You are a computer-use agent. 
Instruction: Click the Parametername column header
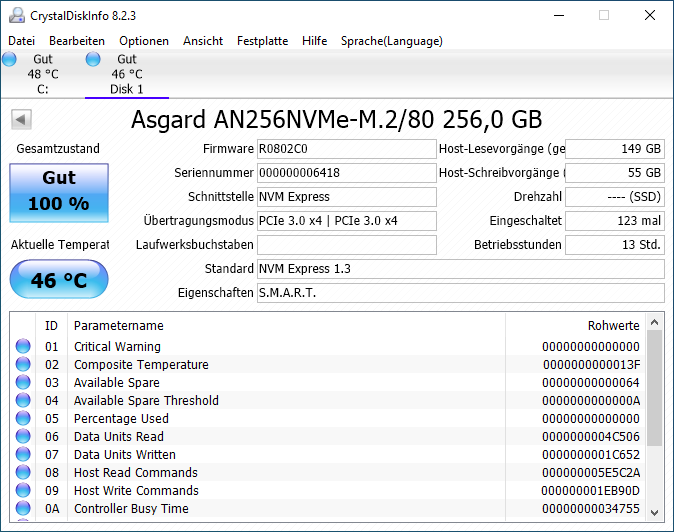(286, 326)
